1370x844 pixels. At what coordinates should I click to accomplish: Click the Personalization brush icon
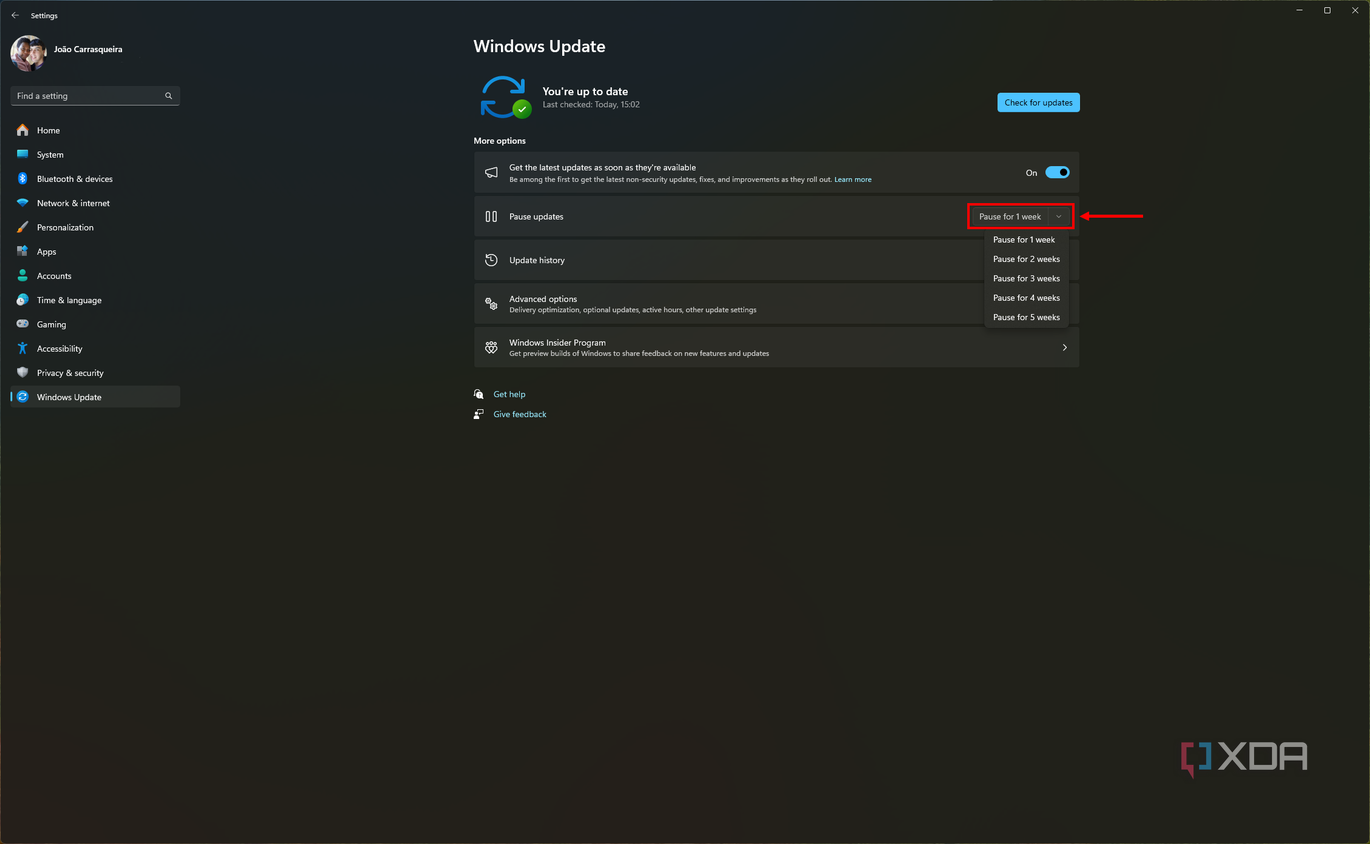pos(22,227)
